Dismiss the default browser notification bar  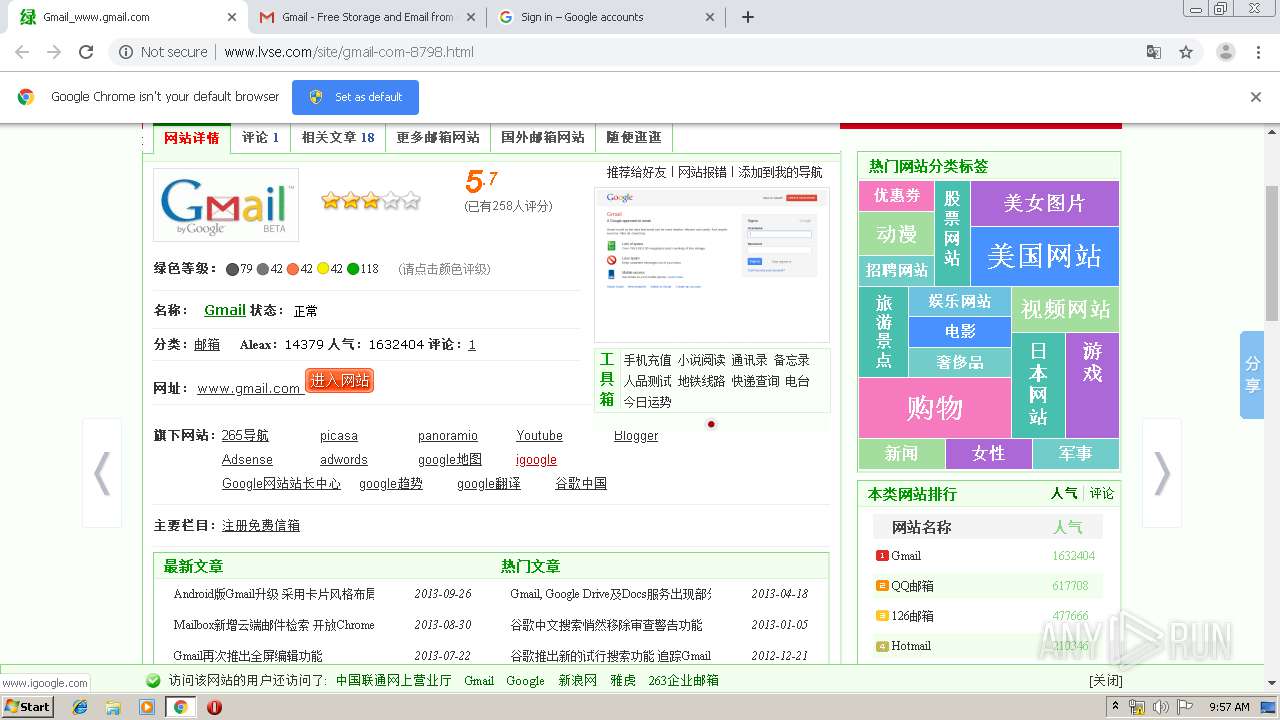(x=1256, y=97)
